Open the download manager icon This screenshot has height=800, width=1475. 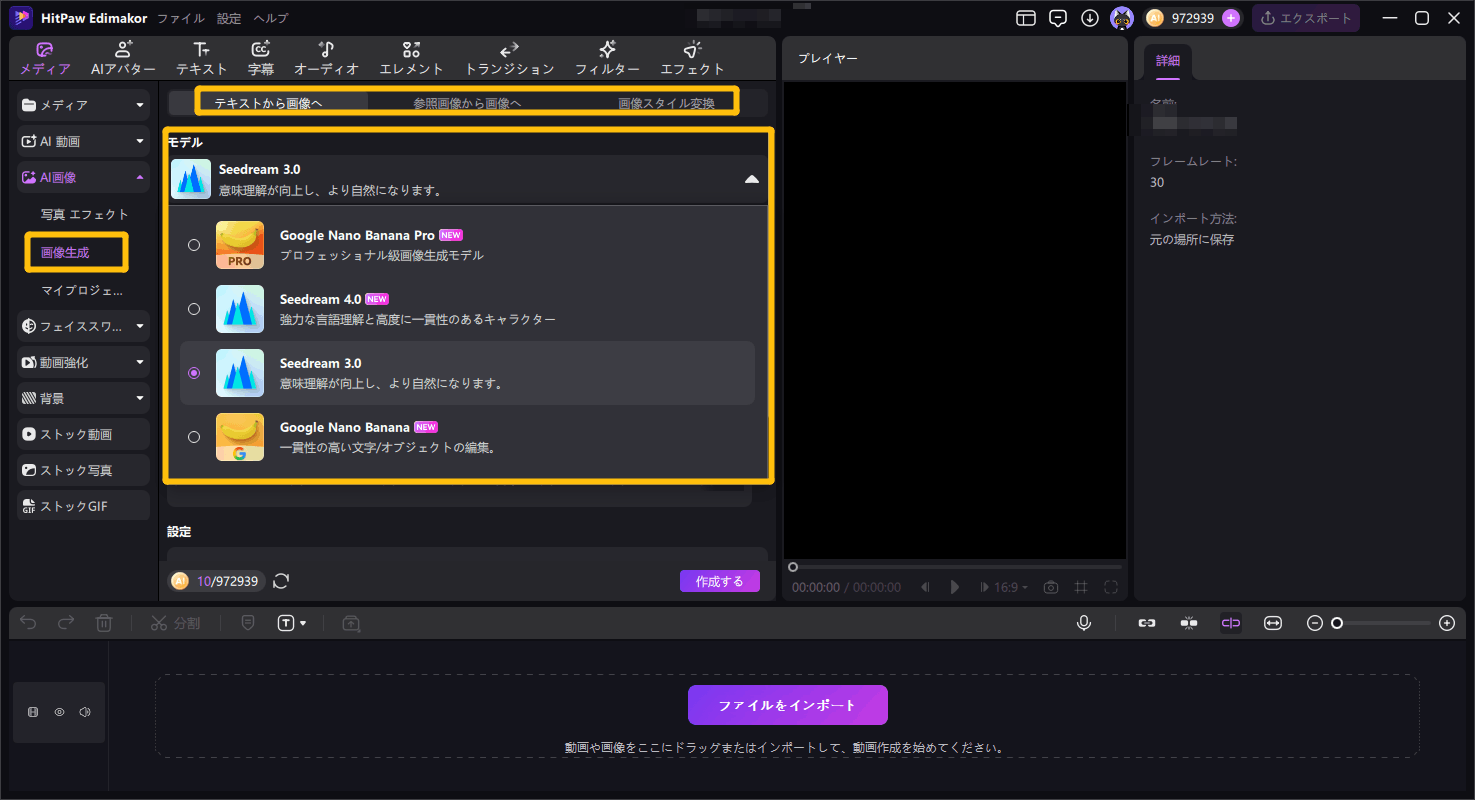pos(1089,18)
